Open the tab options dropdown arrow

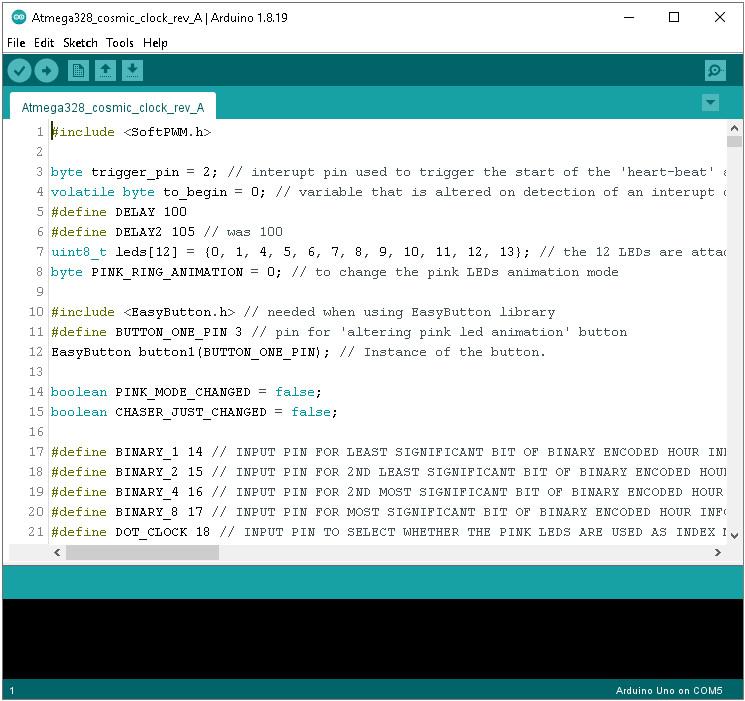[x=710, y=102]
